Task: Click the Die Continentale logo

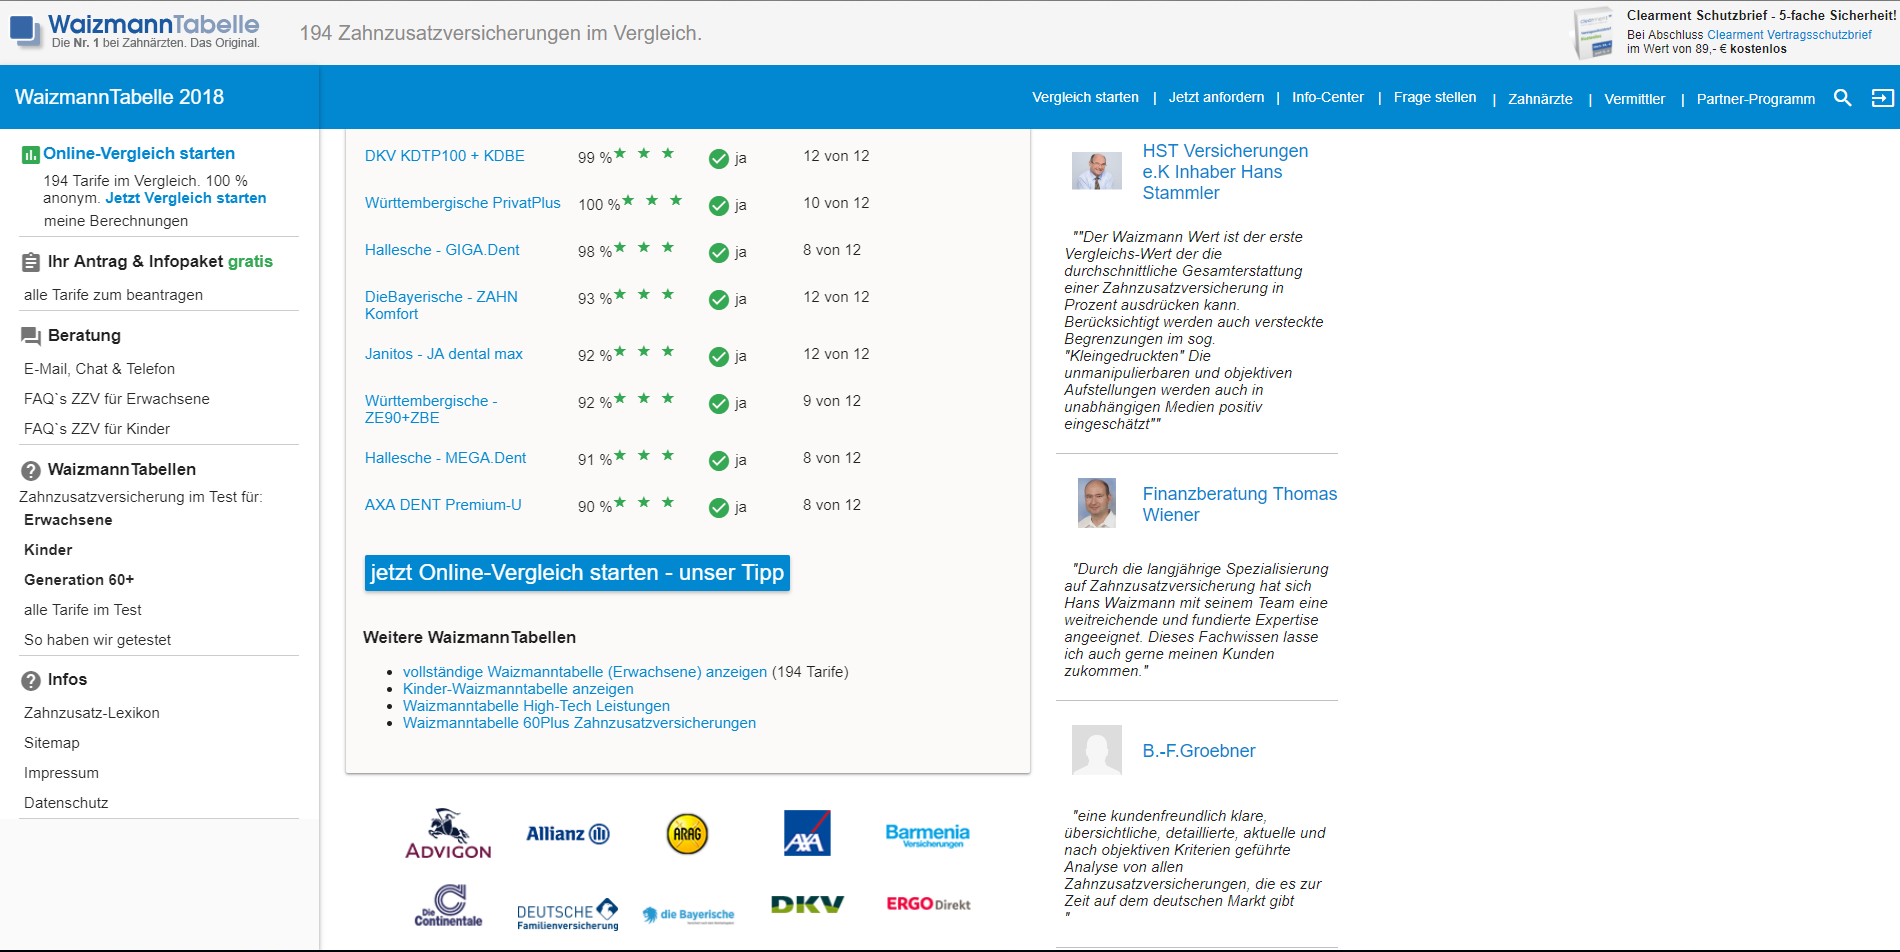Action: 448,905
